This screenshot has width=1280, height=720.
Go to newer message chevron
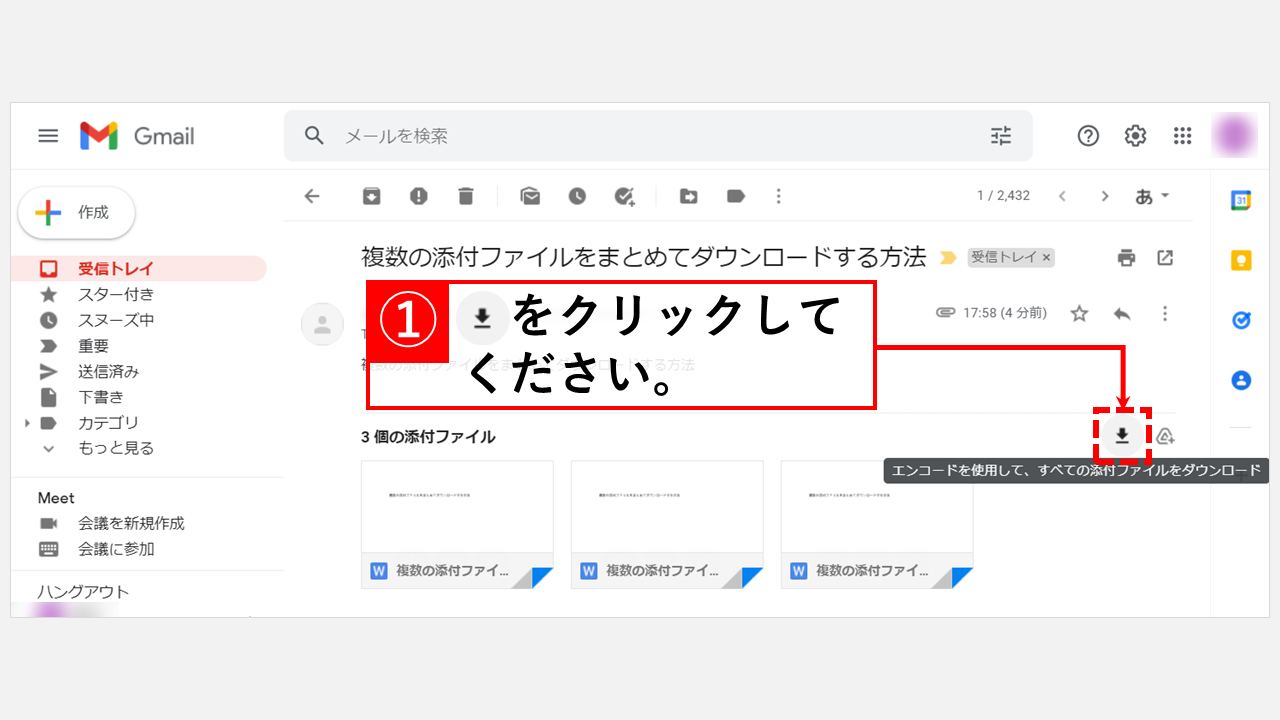tap(1062, 196)
